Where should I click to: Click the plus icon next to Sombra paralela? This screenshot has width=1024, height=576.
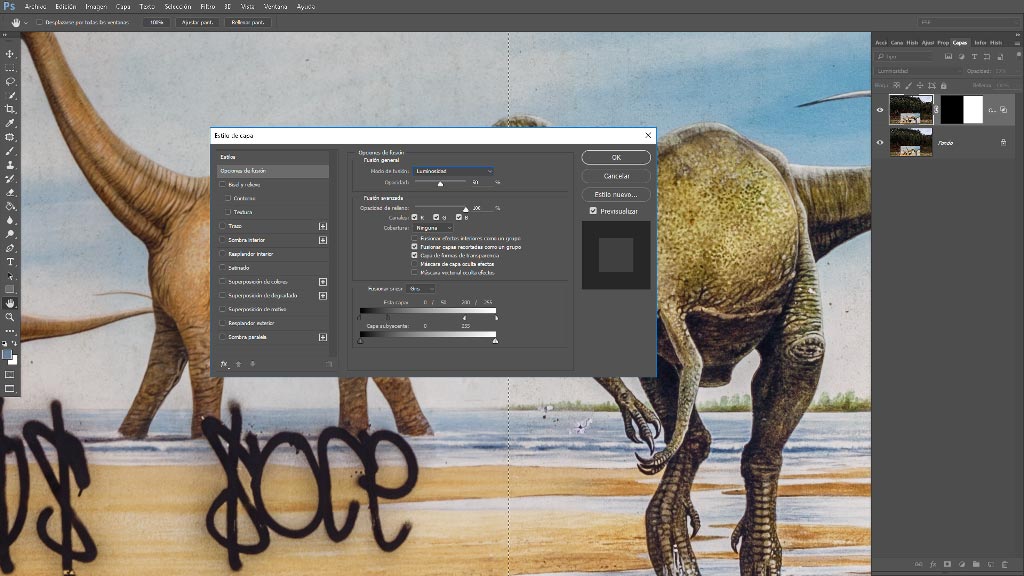point(323,337)
